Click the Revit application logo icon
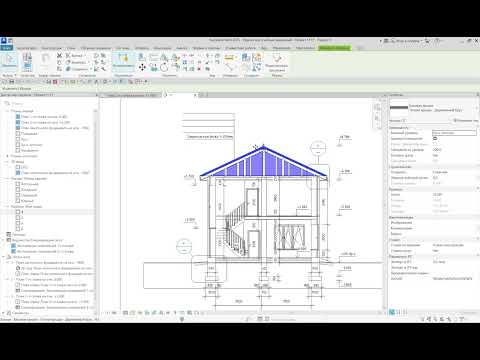 pyautogui.click(x=4, y=41)
